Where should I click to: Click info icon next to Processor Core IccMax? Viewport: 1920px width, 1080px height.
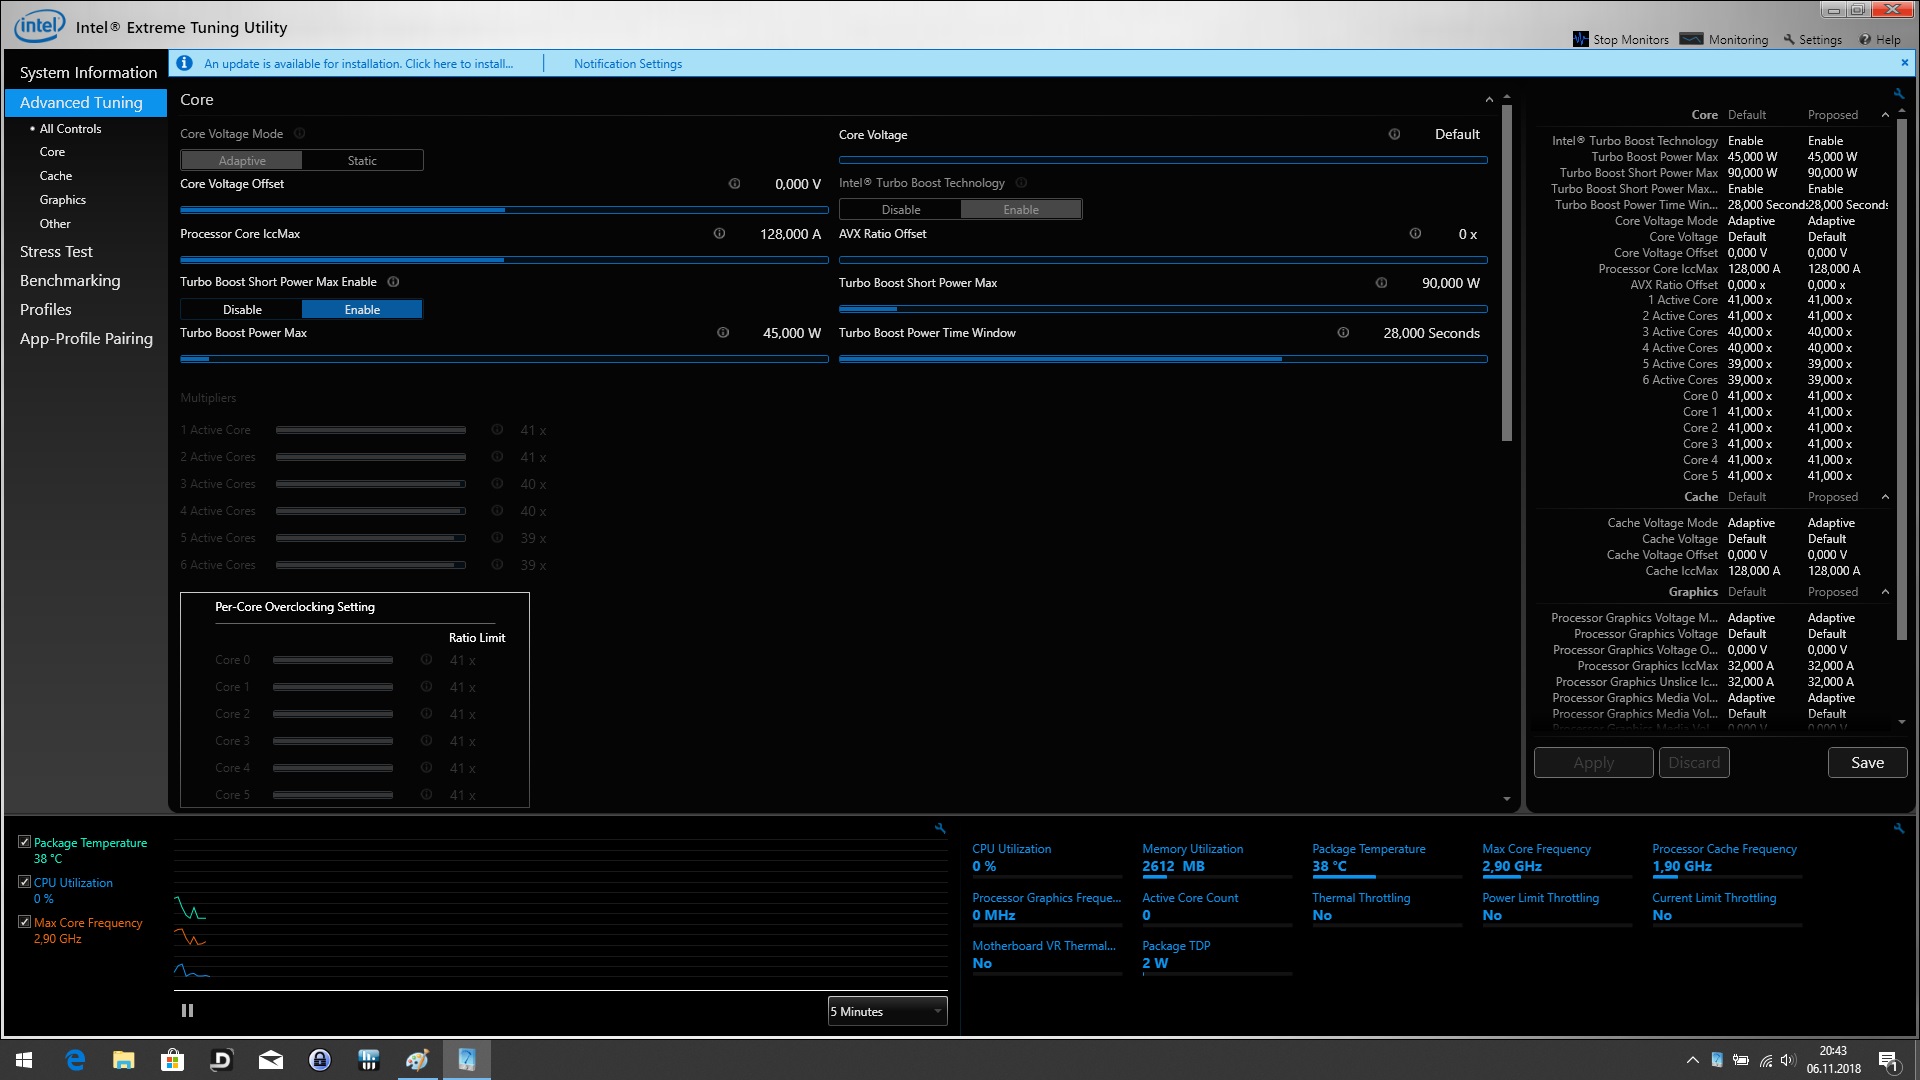coord(719,234)
